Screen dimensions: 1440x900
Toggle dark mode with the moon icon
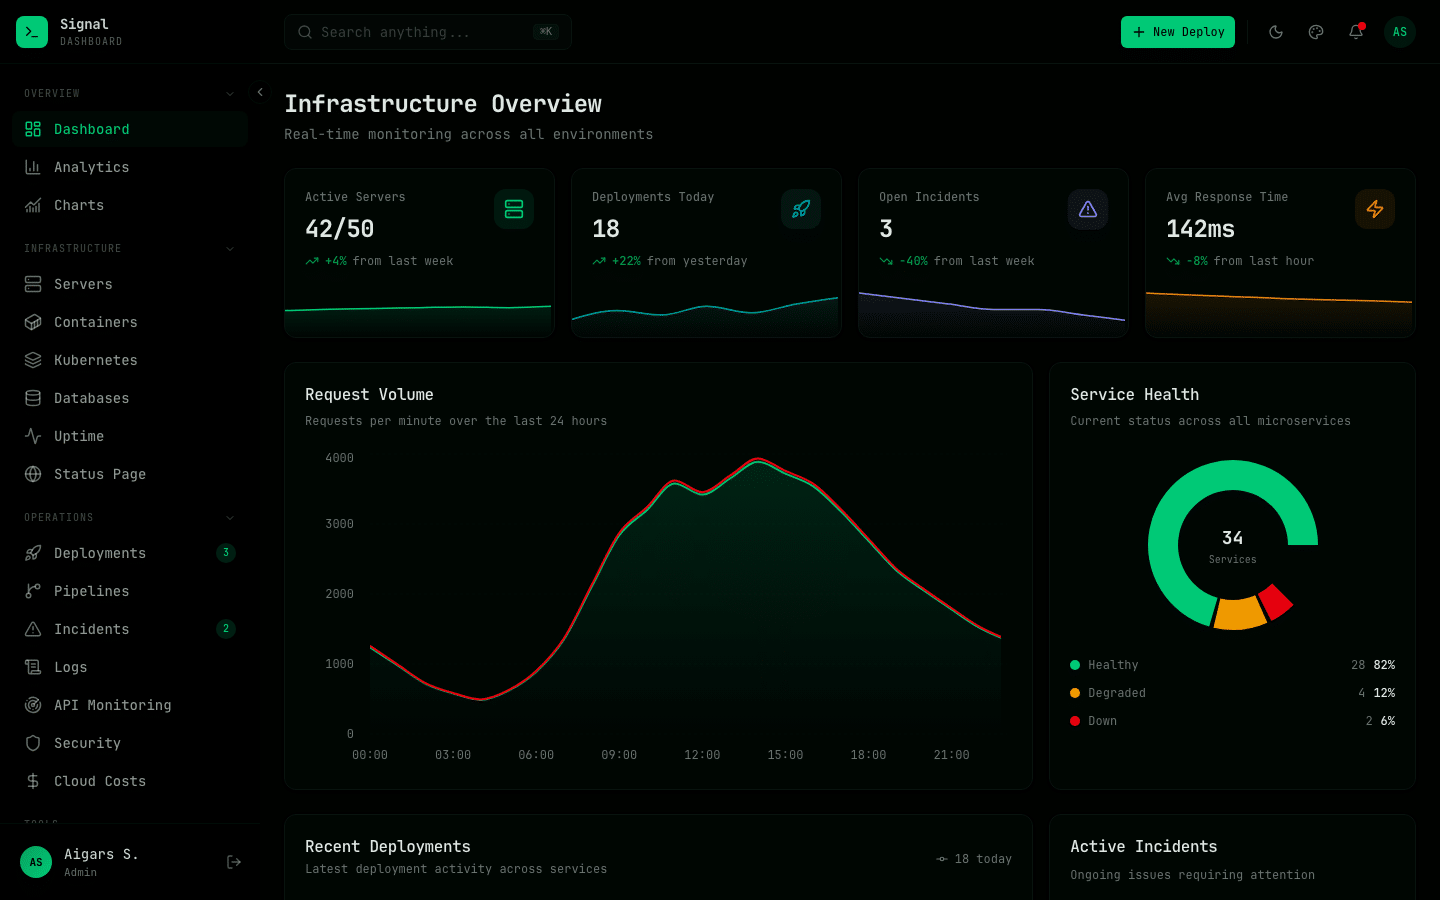[x=1276, y=32]
